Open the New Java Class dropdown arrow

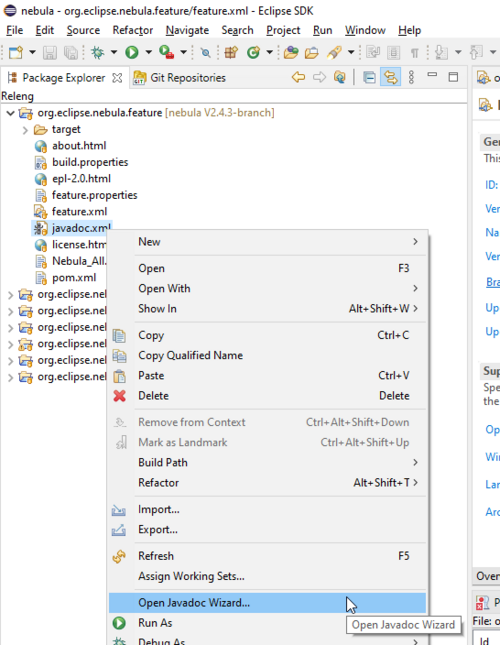pos(269,53)
